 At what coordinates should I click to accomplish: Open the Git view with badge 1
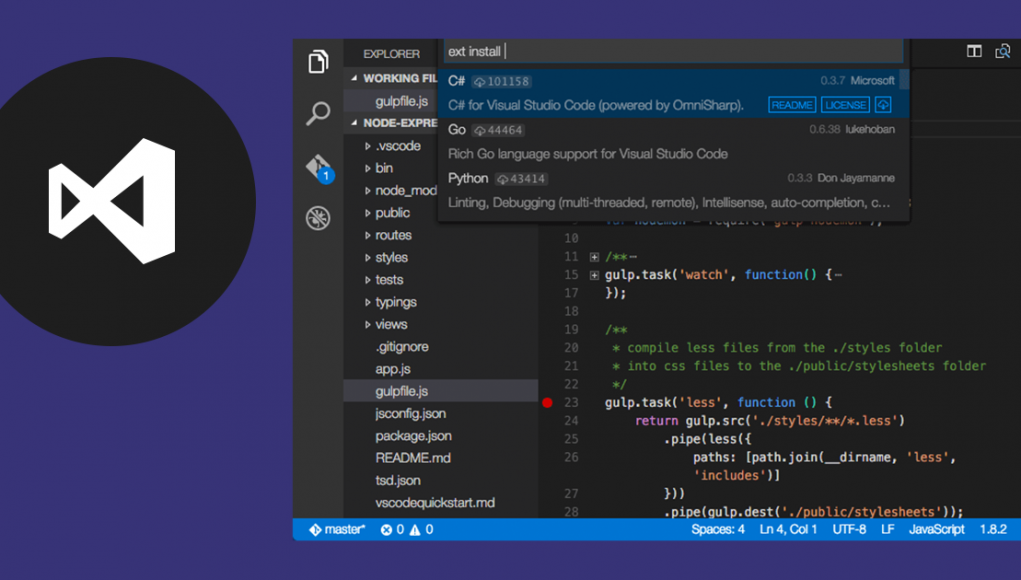point(319,167)
